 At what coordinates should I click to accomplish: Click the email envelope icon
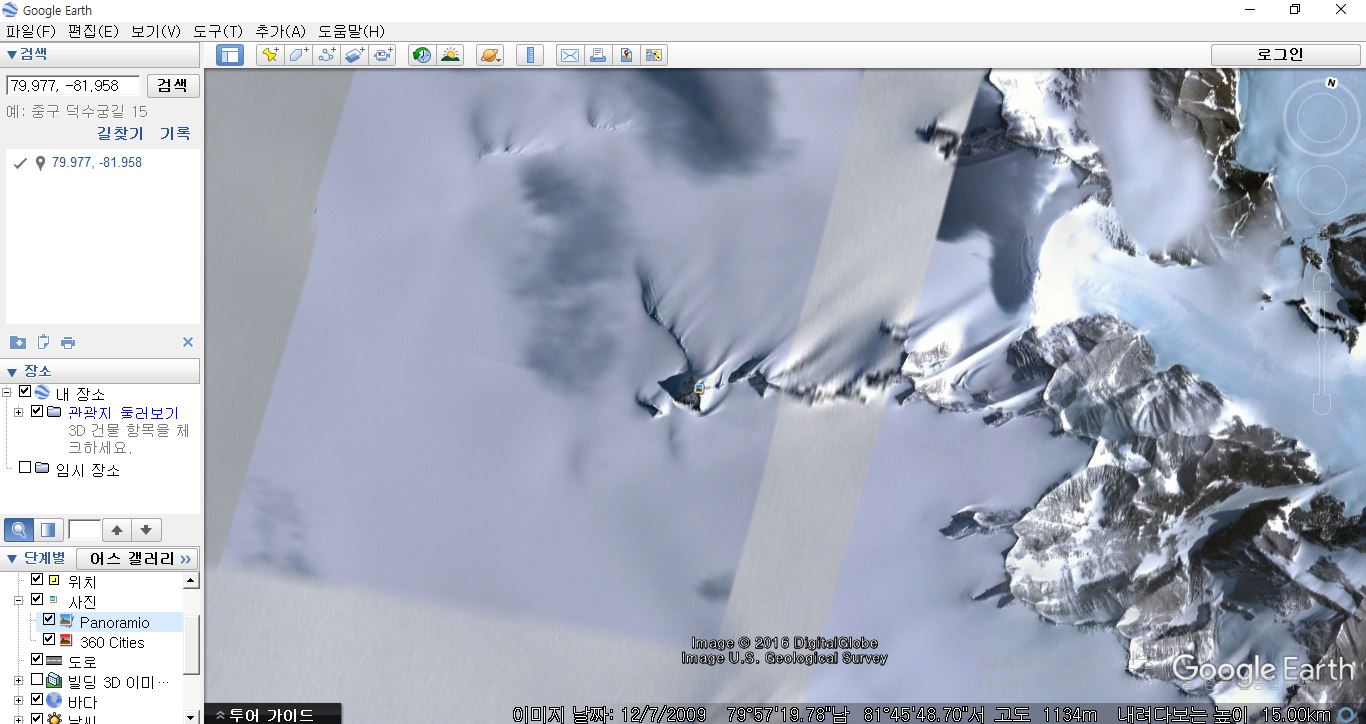click(569, 55)
